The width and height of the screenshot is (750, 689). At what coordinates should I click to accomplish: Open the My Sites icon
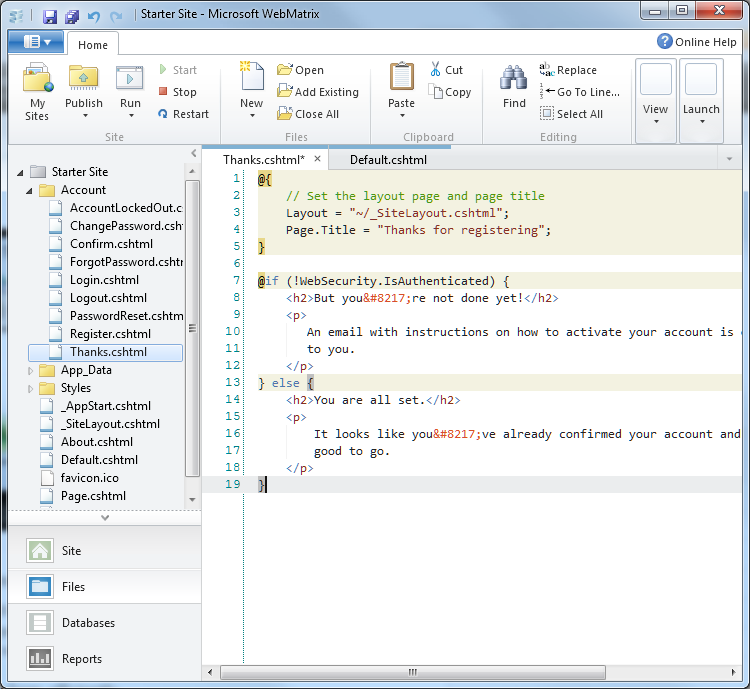[x=37, y=78]
